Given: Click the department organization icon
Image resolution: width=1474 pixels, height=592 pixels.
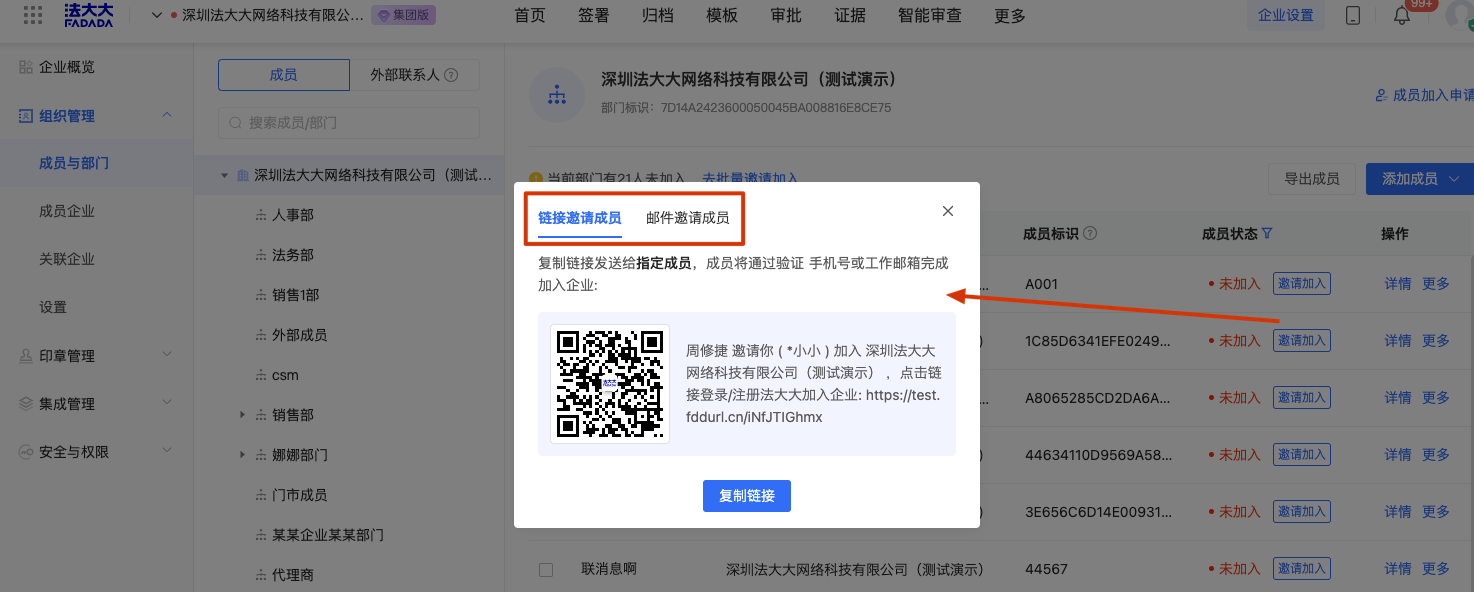Looking at the screenshot, I should pos(557,94).
